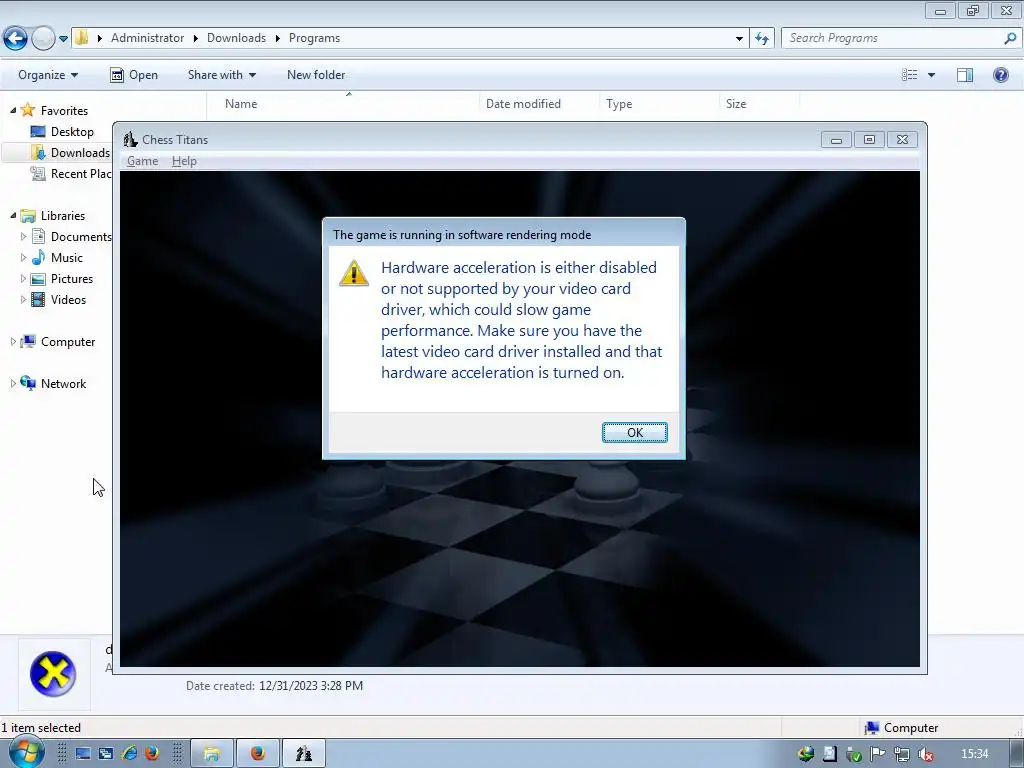1024x768 pixels.
Task: Click the Open toolbar button
Action: (134, 74)
